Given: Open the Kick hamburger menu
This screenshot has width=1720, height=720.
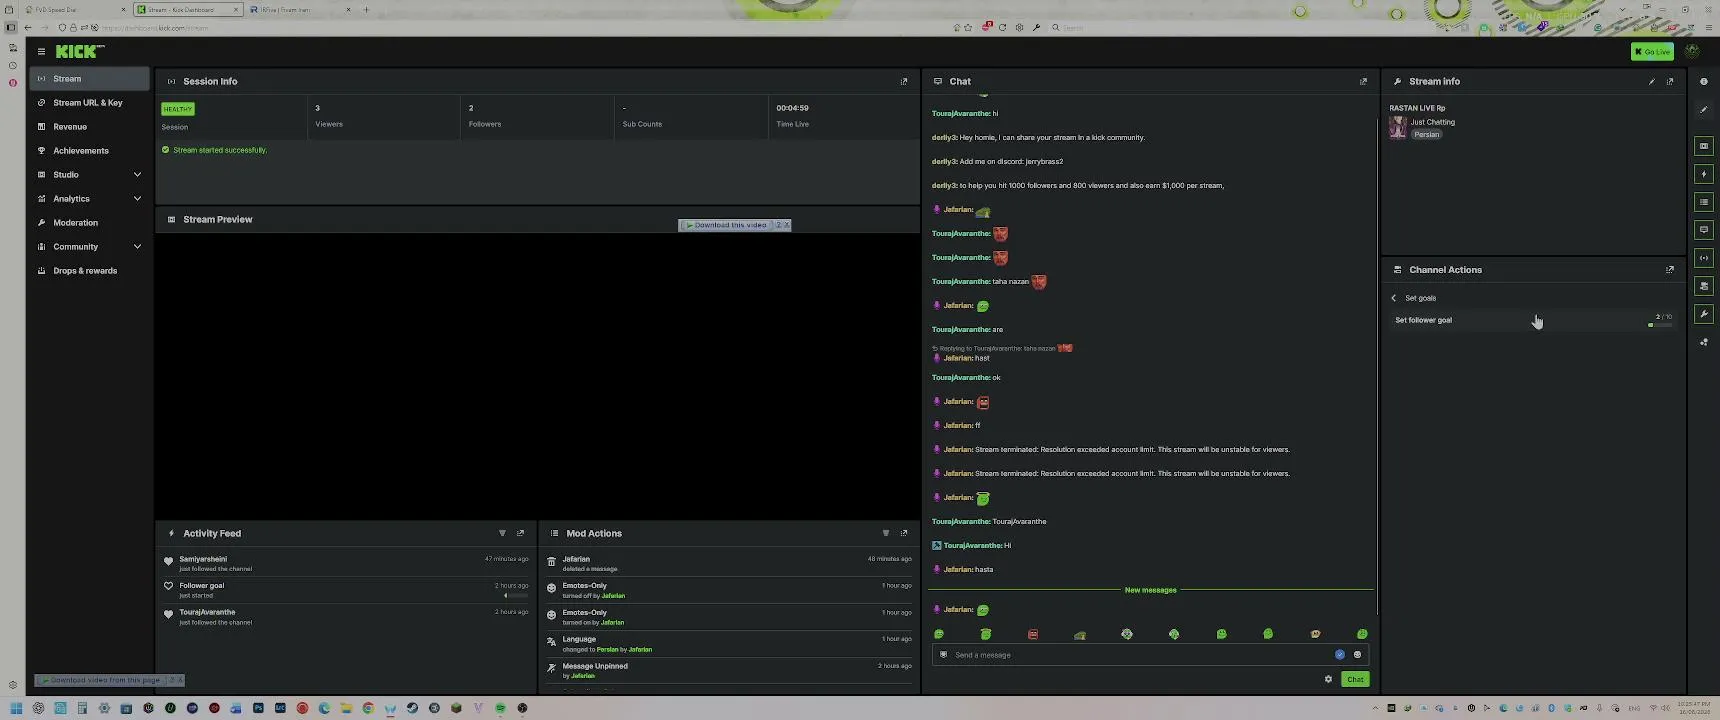Looking at the screenshot, I should tap(41, 51).
